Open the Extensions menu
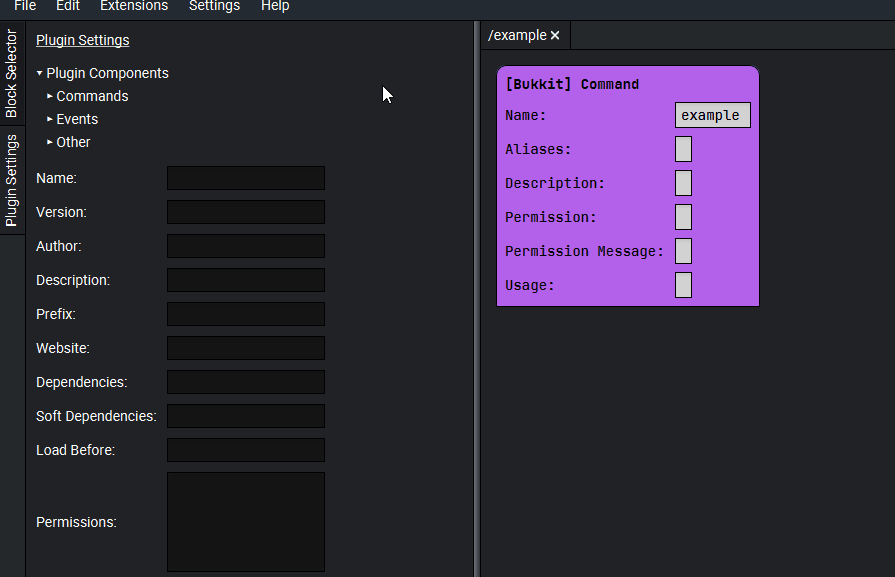The height and width of the screenshot is (577, 895). point(134,6)
